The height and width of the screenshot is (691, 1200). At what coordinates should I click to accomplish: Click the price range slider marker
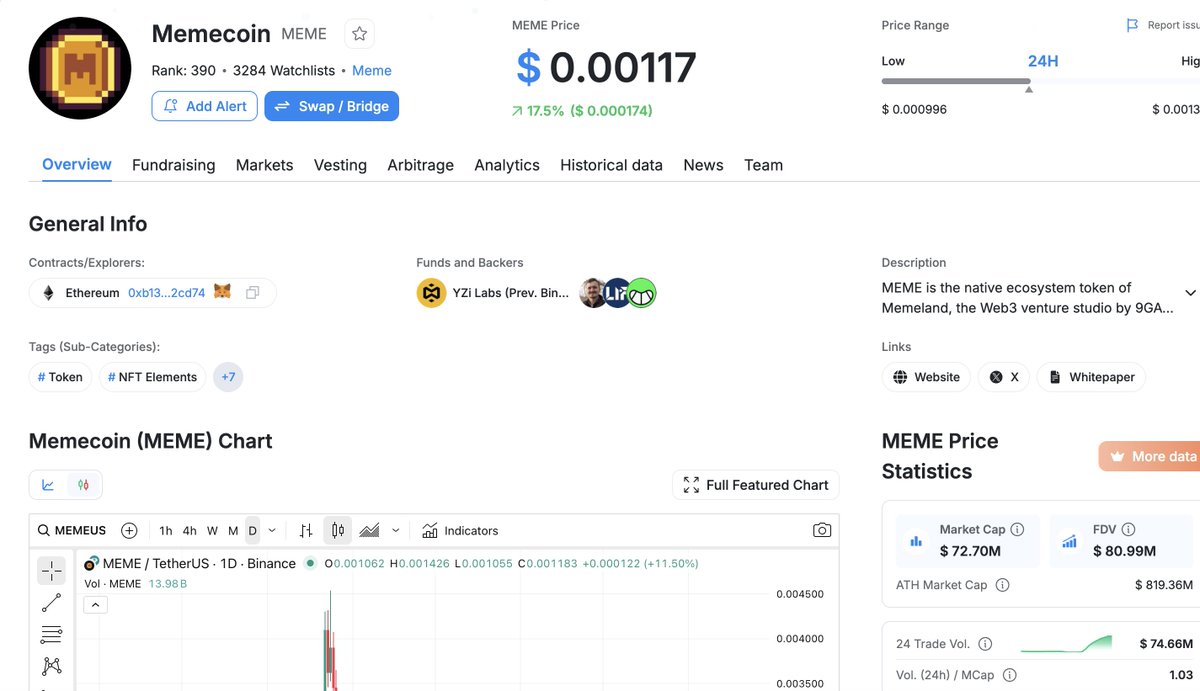pyautogui.click(x=1029, y=89)
